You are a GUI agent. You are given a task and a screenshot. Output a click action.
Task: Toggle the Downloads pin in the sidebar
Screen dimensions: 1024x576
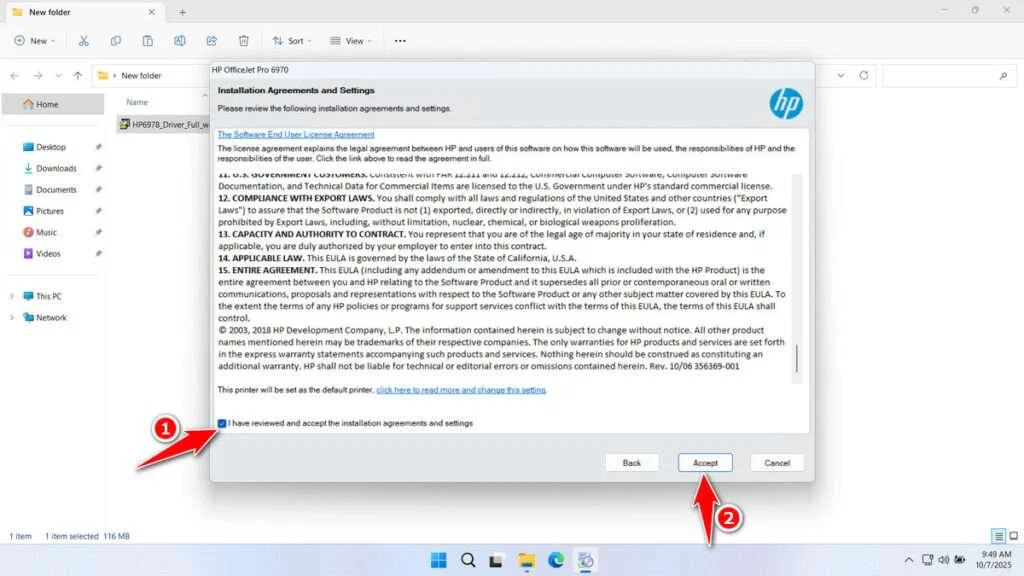coord(97,168)
